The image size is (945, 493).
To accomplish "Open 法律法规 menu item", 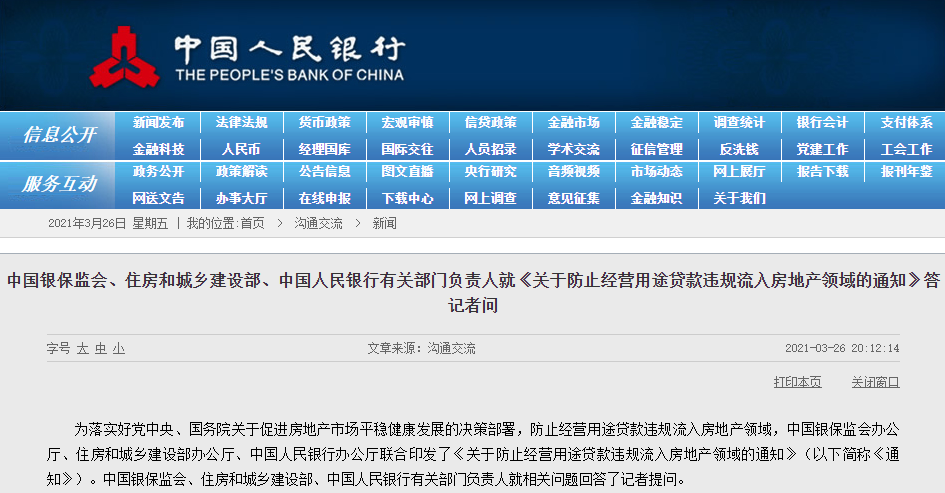I will point(241,122).
